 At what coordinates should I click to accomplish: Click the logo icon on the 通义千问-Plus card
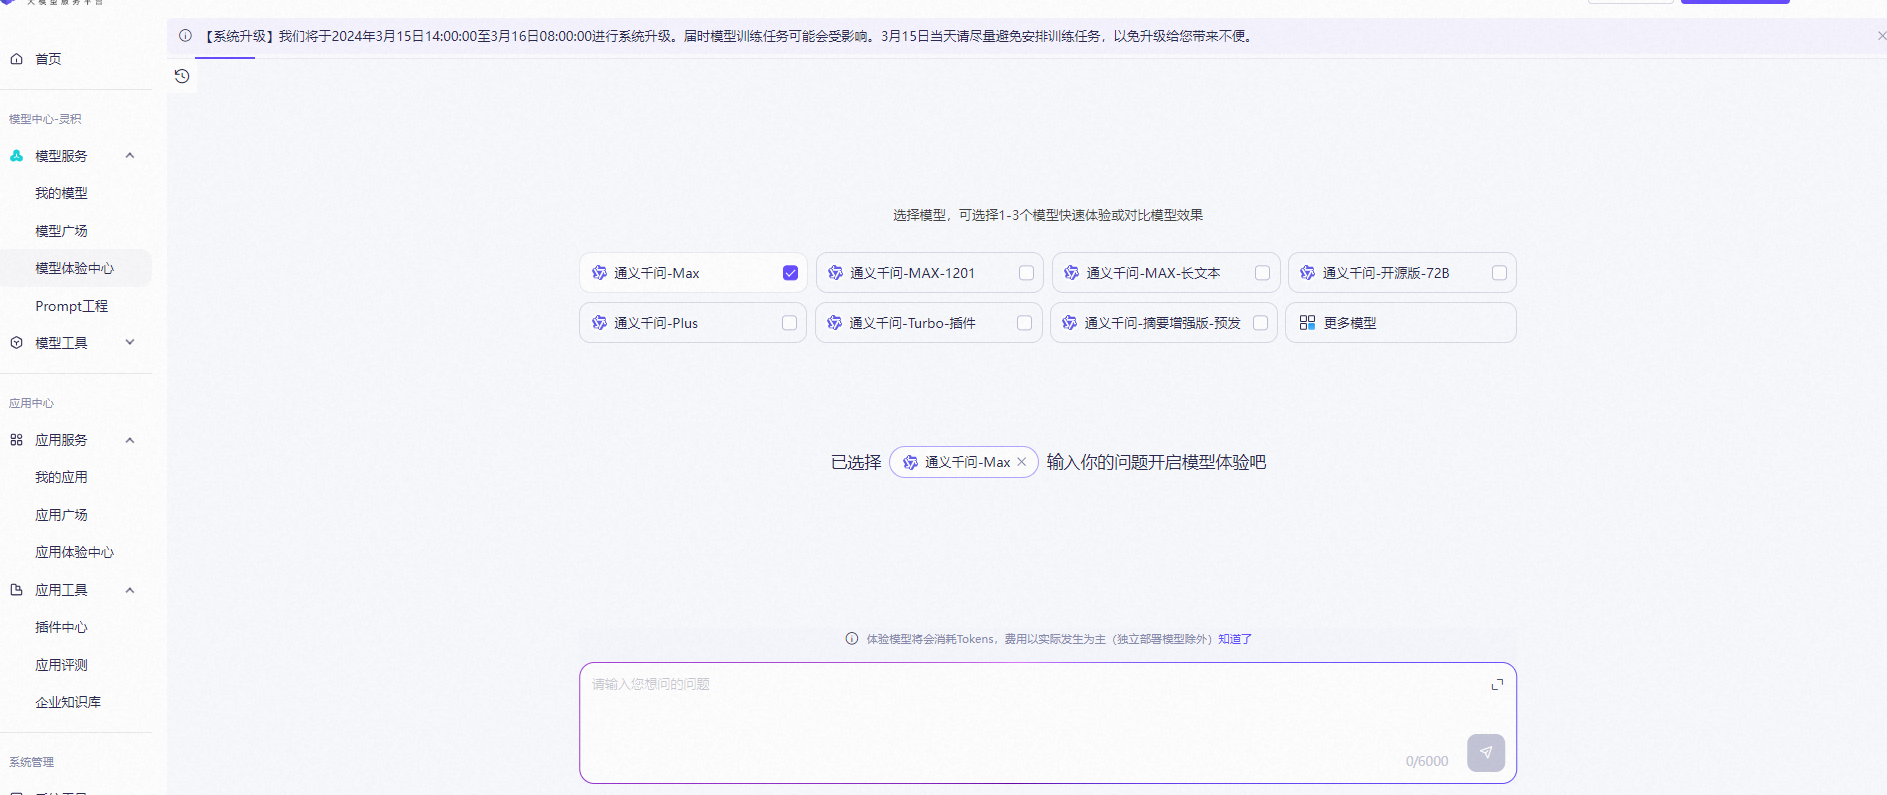(600, 323)
